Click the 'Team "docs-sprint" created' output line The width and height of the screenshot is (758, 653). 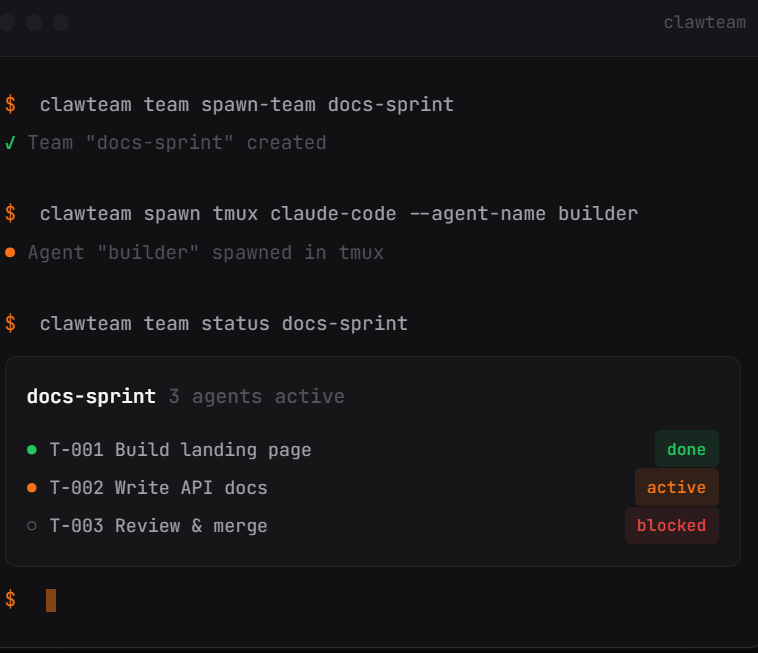coord(177,143)
